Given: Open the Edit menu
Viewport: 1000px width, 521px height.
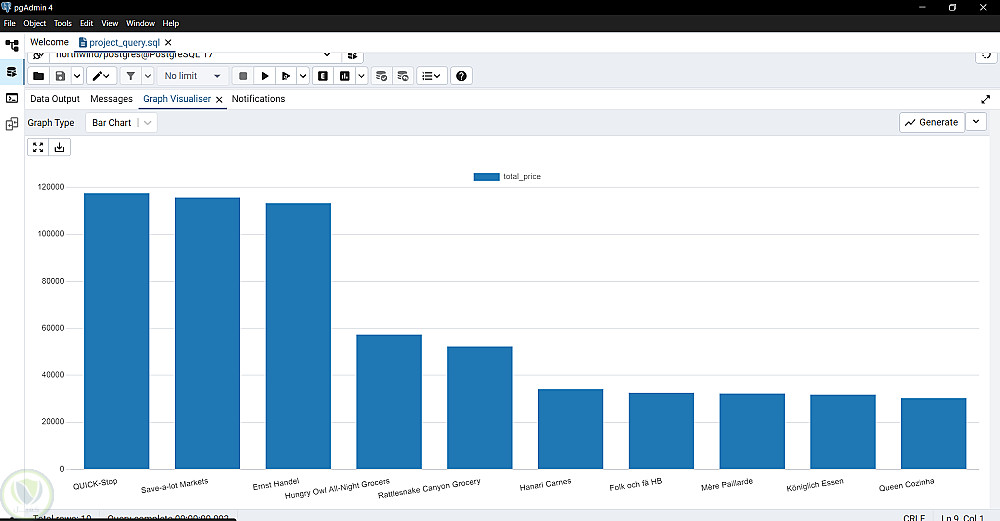Looking at the screenshot, I should click(x=87, y=24).
